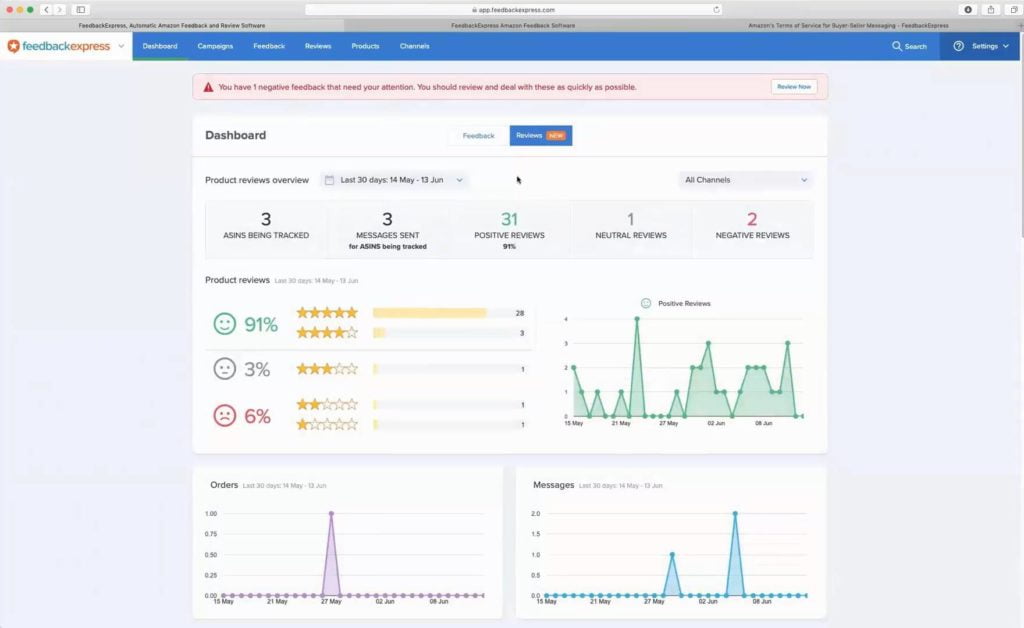This screenshot has width=1024, height=628.
Task: Toggle the Safari sidebar button
Action: pos(81,10)
